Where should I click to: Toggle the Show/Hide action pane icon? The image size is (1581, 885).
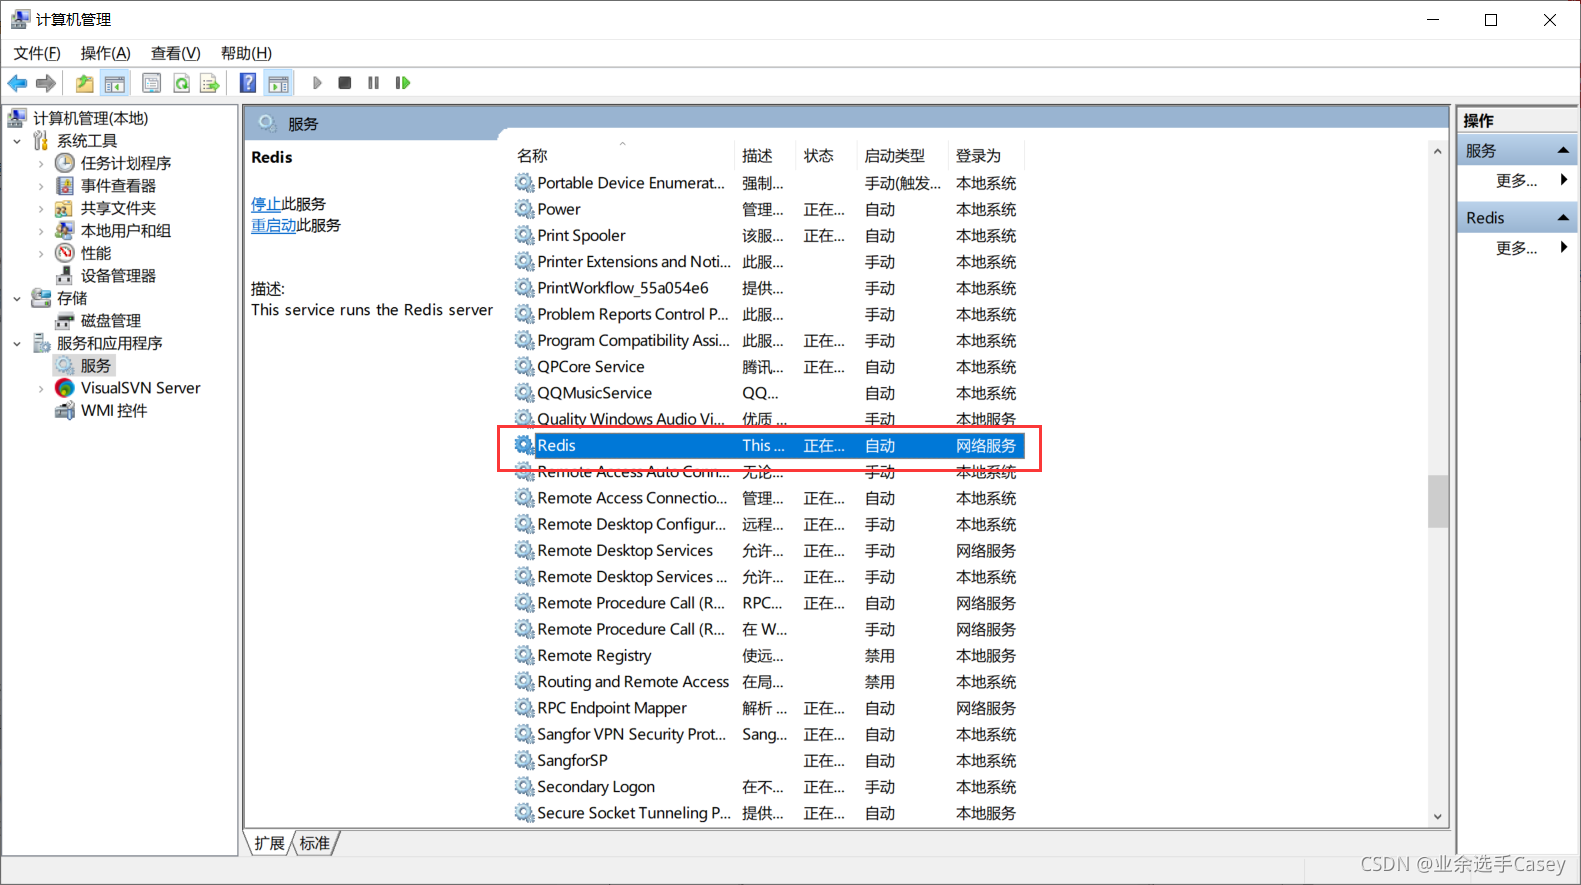(279, 83)
